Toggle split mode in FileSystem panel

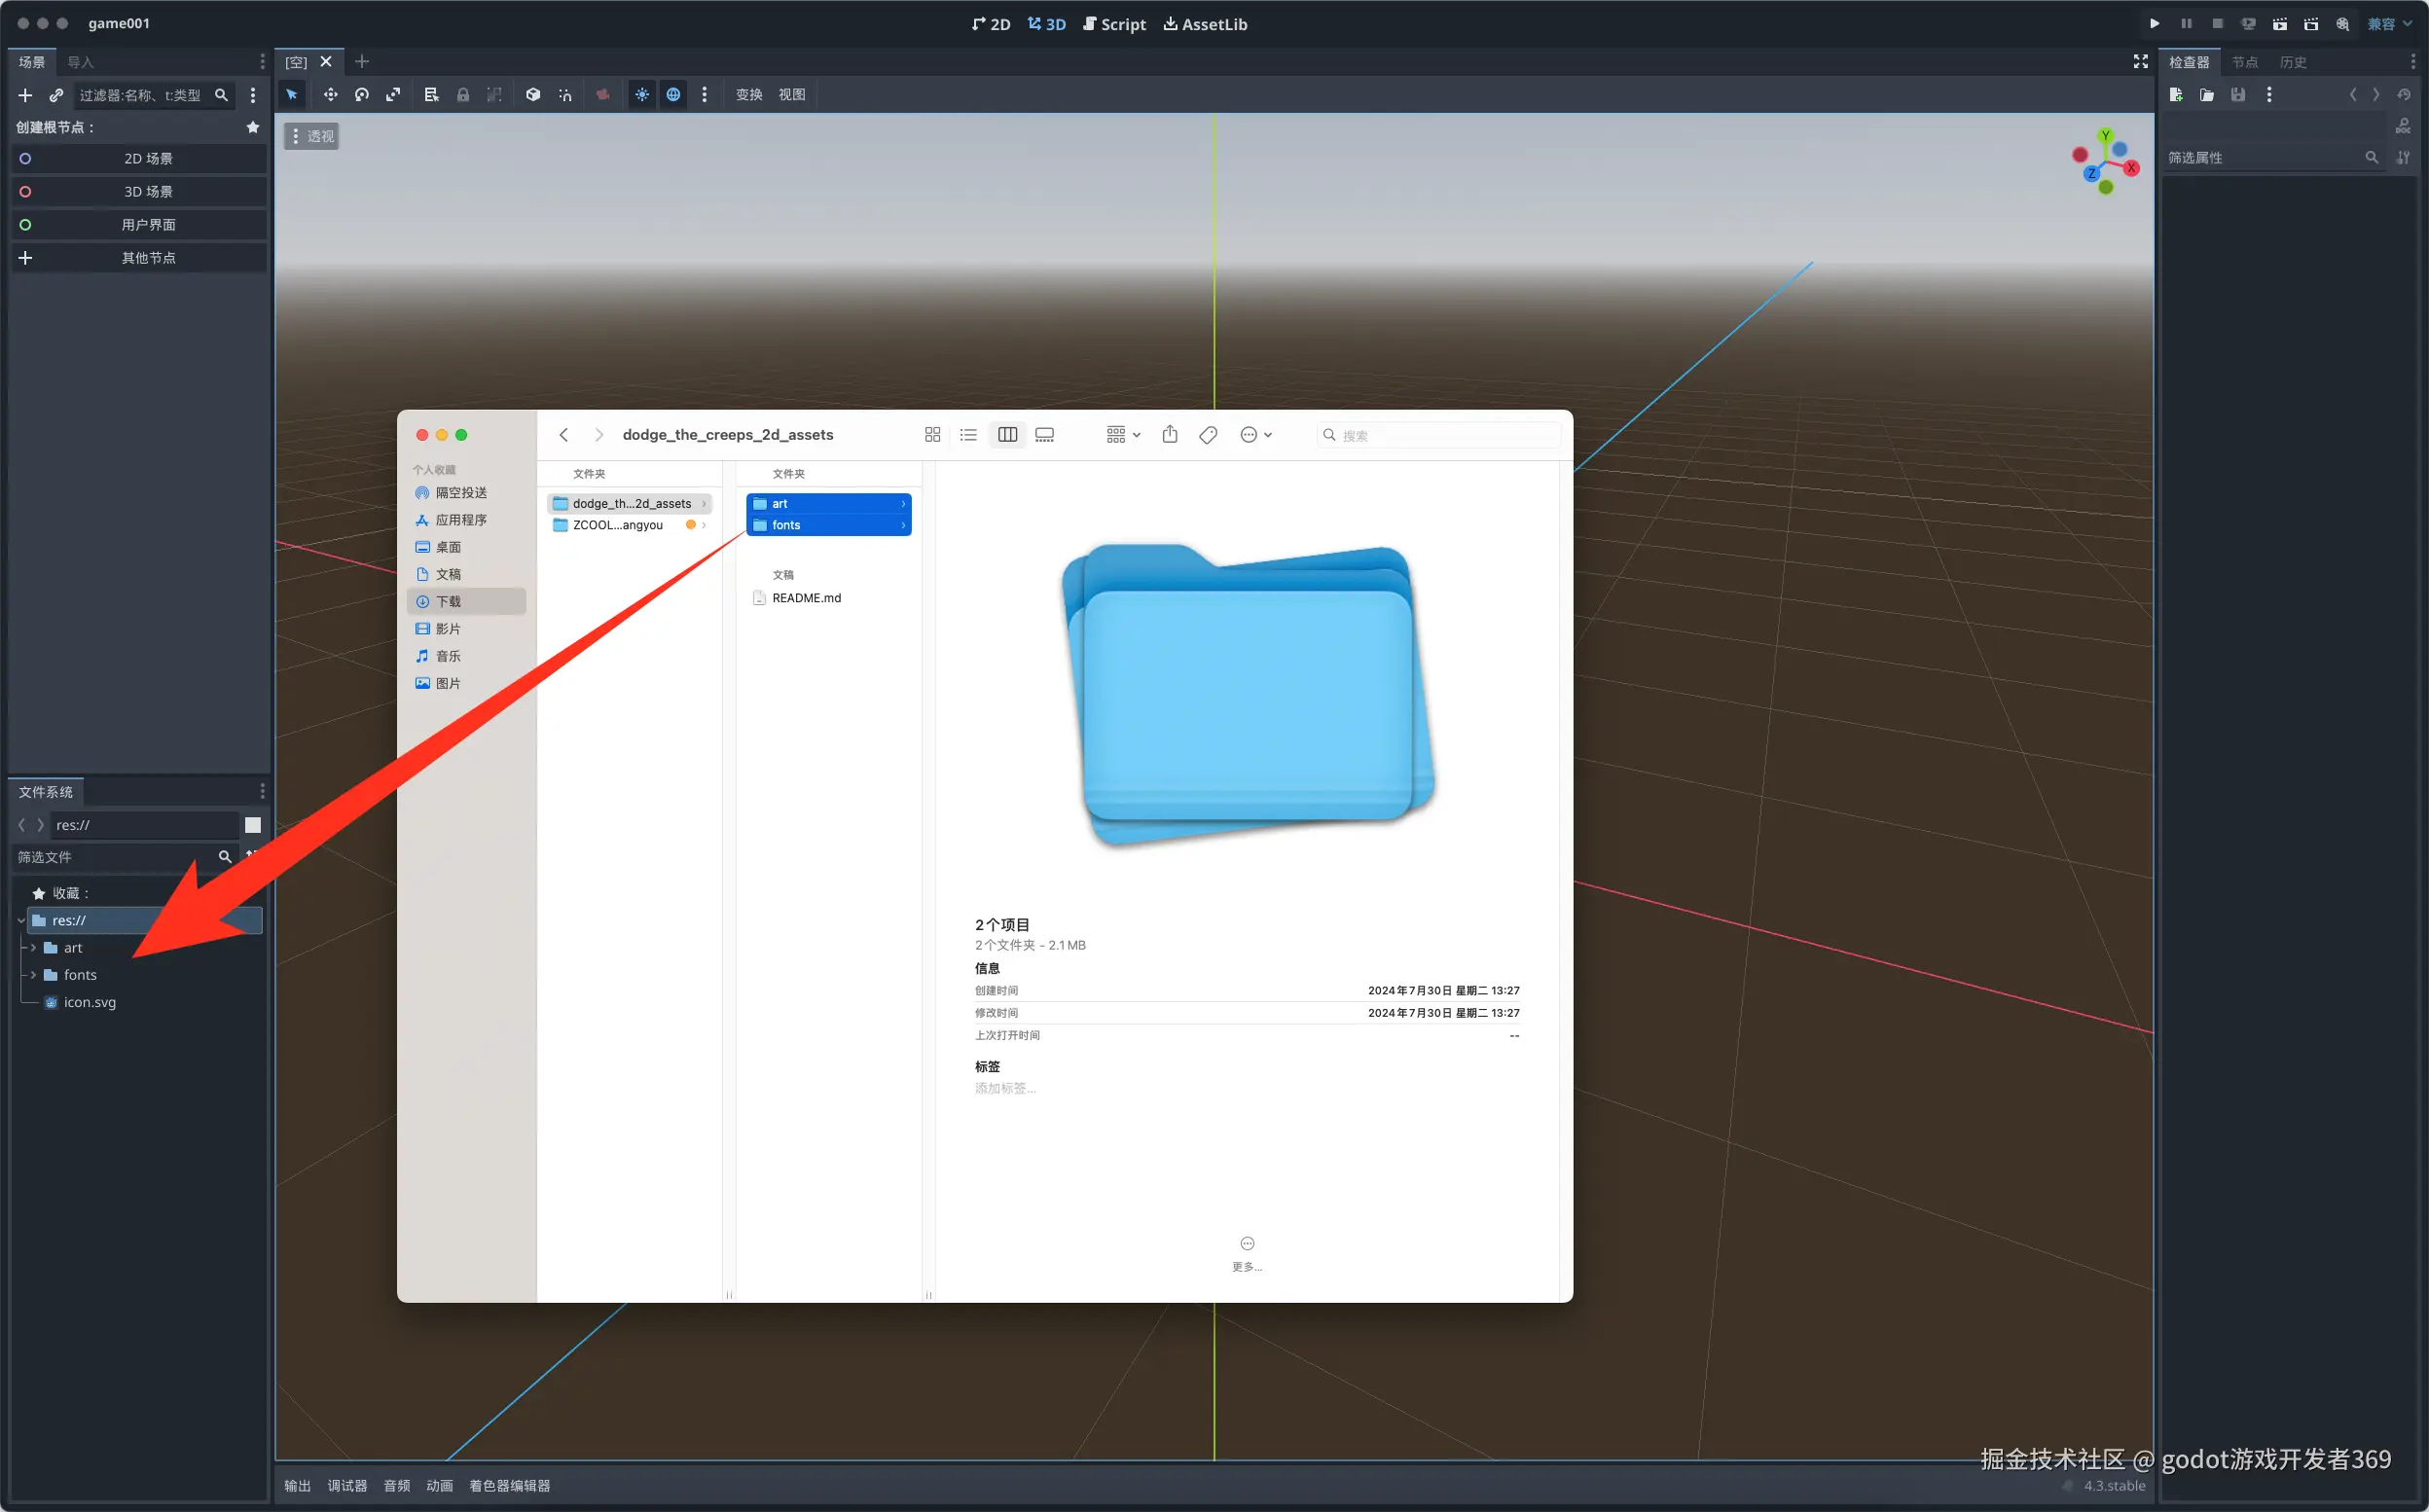253,825
